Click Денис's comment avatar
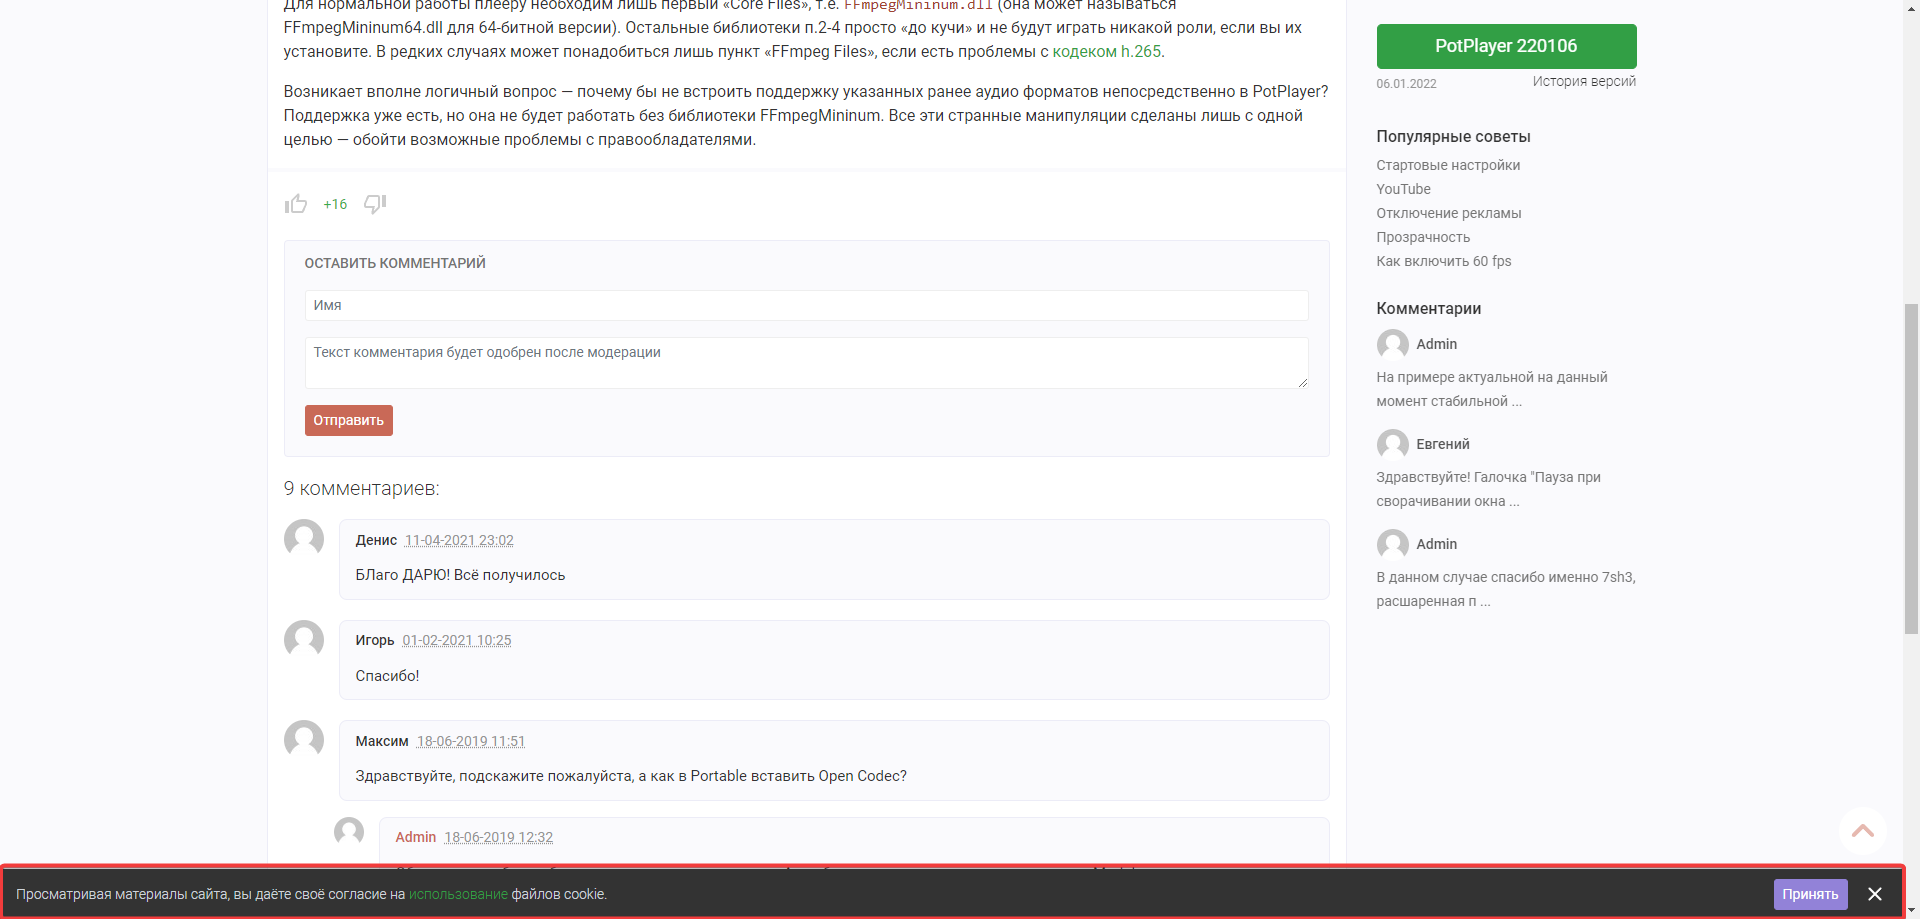Viewport: 1920px width, 919px height. pos(304,539)
